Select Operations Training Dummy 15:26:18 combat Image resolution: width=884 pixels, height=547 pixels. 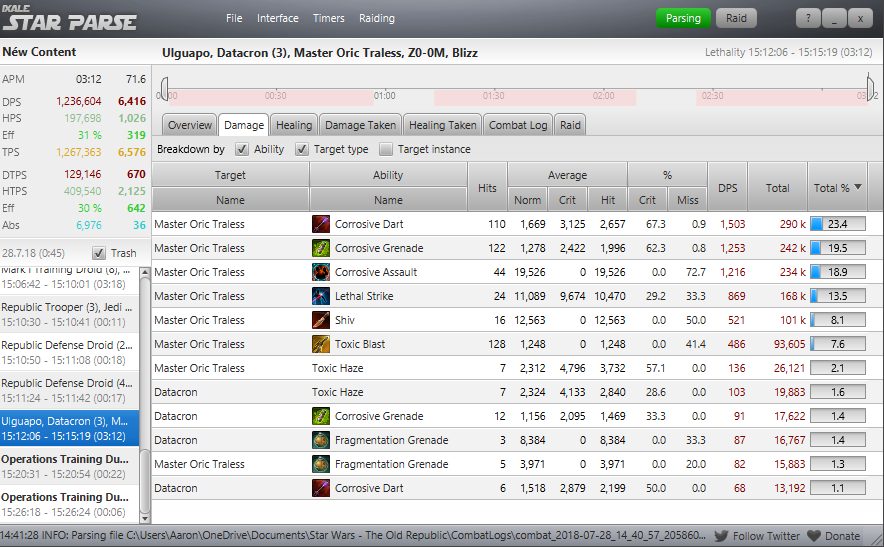coord(69,504)
